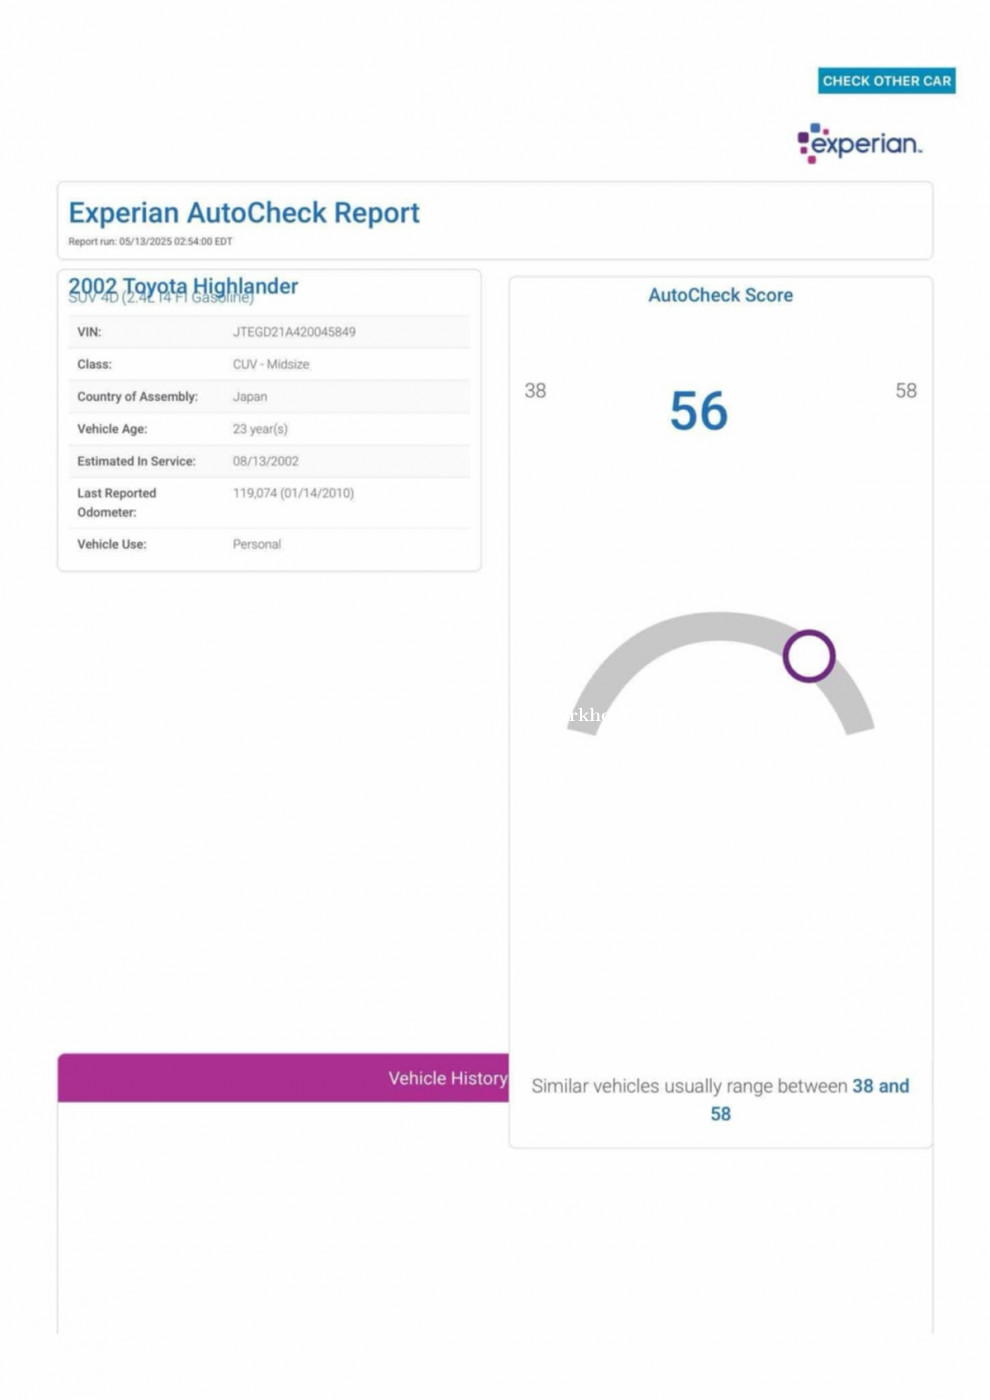The width and height of the screenshot is (990, 1400).
Task: Select the 08/13/2002 in-service date
Action: click(x=266, y=461)
